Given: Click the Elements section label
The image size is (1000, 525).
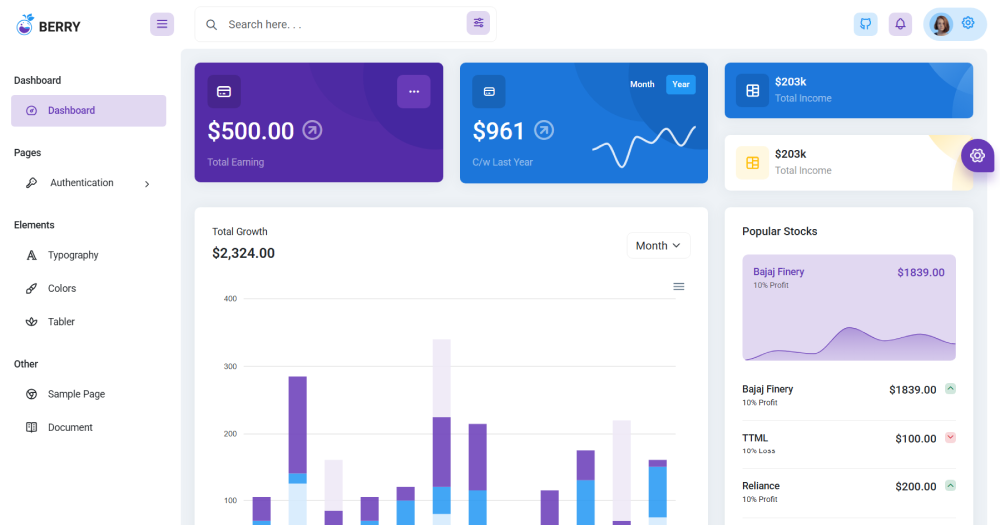Looking at the screenshot, I should [x=34, y=225].
